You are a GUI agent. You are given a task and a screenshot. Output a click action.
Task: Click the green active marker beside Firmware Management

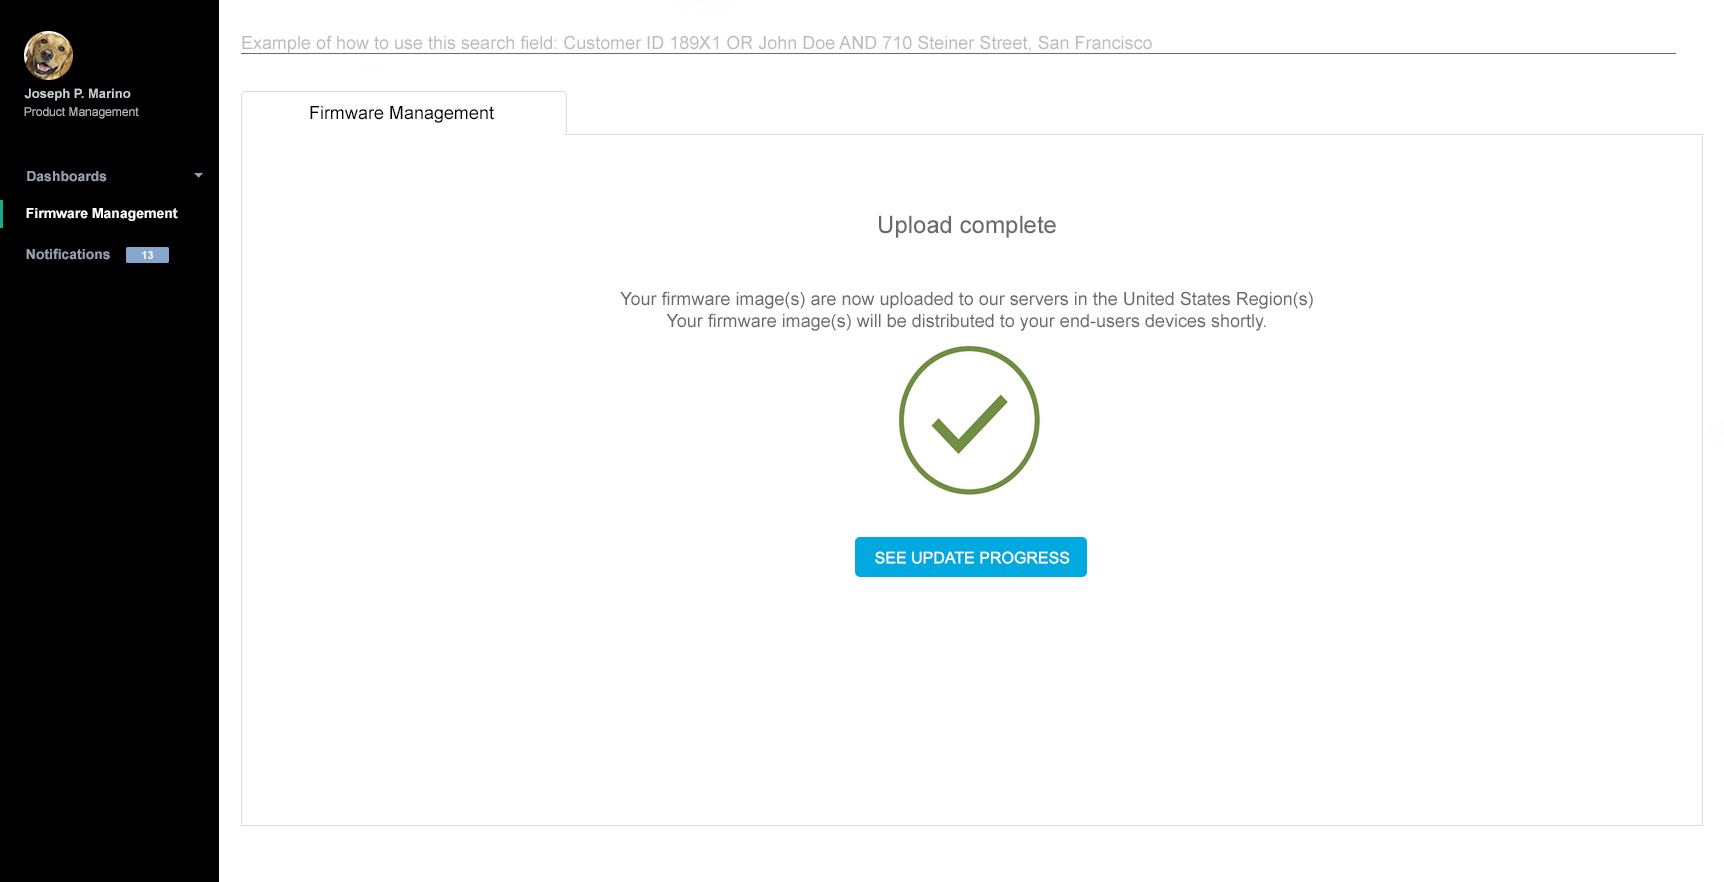[x=2, y=214]
